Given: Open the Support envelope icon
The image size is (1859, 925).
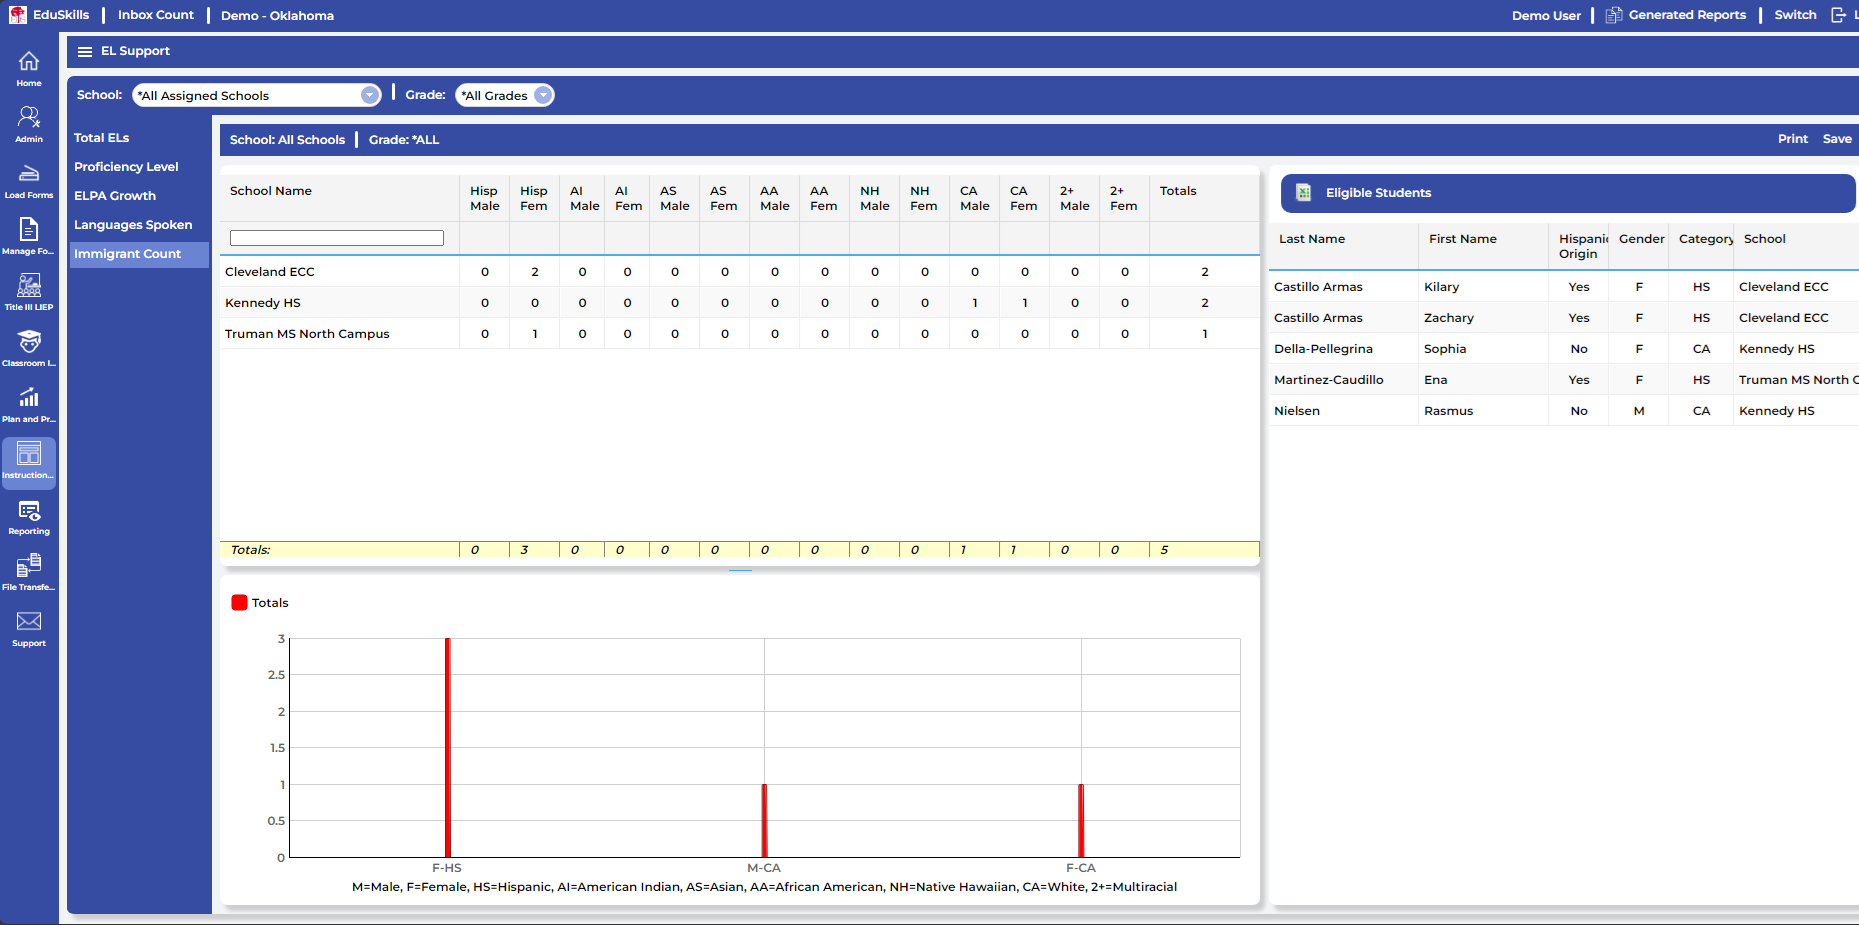Looking at the screenshot, I should click(x=29, y=622).
